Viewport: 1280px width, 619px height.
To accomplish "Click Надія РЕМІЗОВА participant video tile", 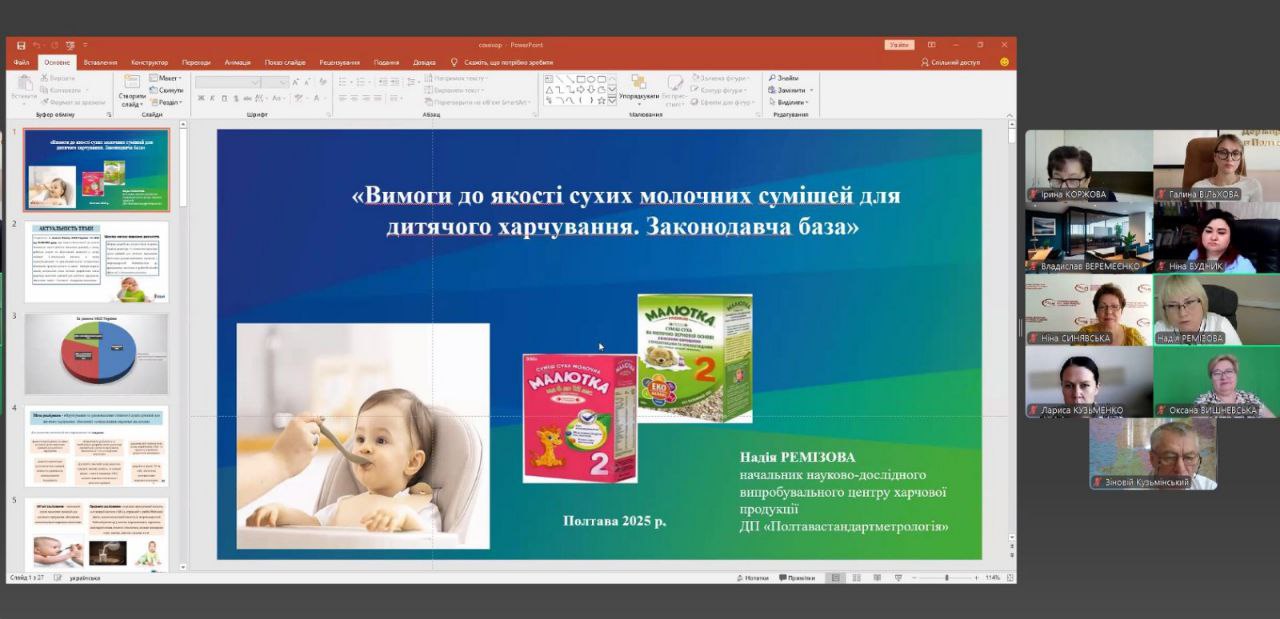I will pyautogui.click(x=1216, y=310).
